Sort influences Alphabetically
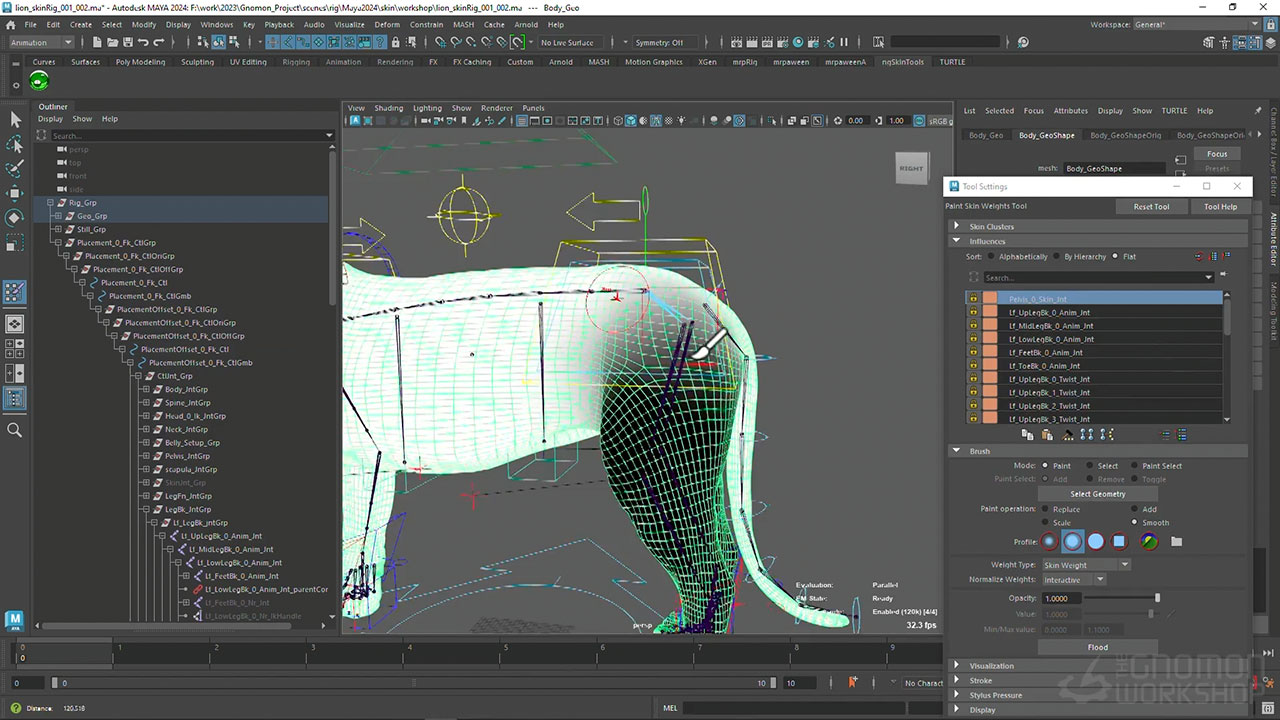Image resolution: width=1280 pixels, height=720 pixels. click(992, 257)
